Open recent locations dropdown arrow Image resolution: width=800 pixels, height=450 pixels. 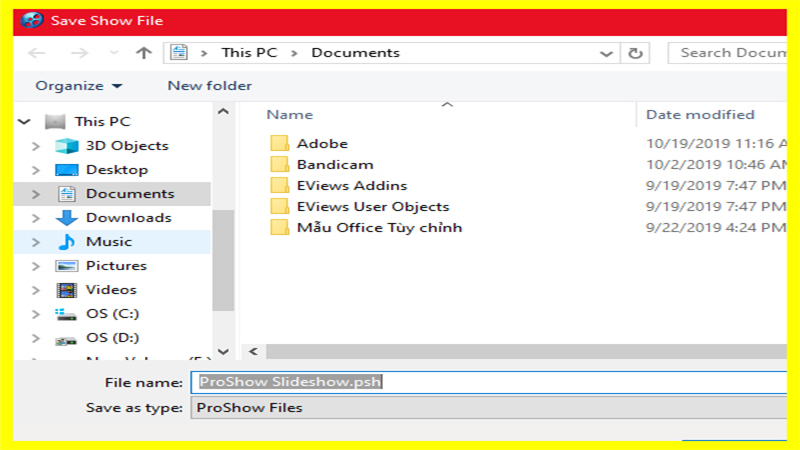point(114,53)
